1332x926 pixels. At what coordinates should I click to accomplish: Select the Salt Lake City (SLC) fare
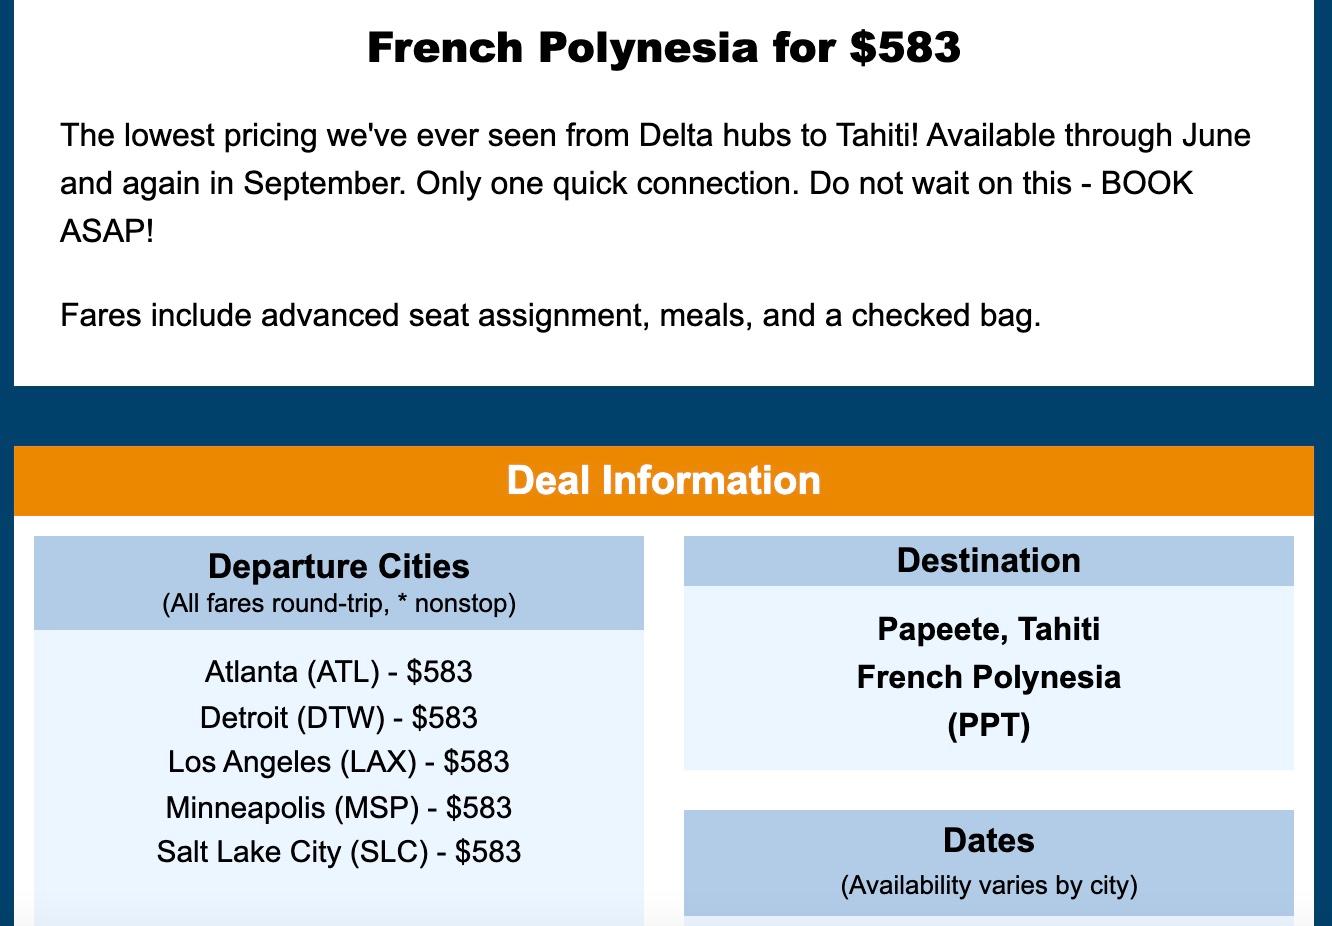pyautogui.click(x=338, y=852)
